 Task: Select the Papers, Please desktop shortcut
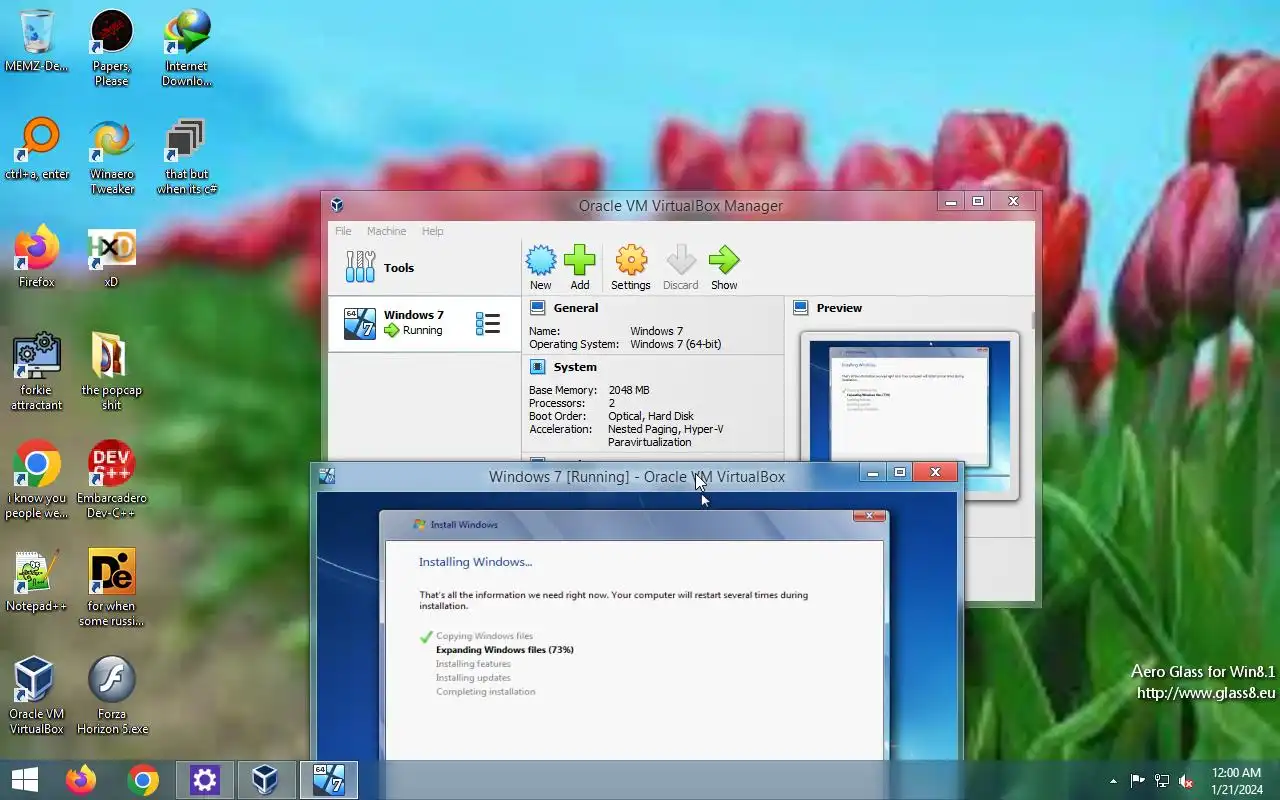(x=111, y=48)
